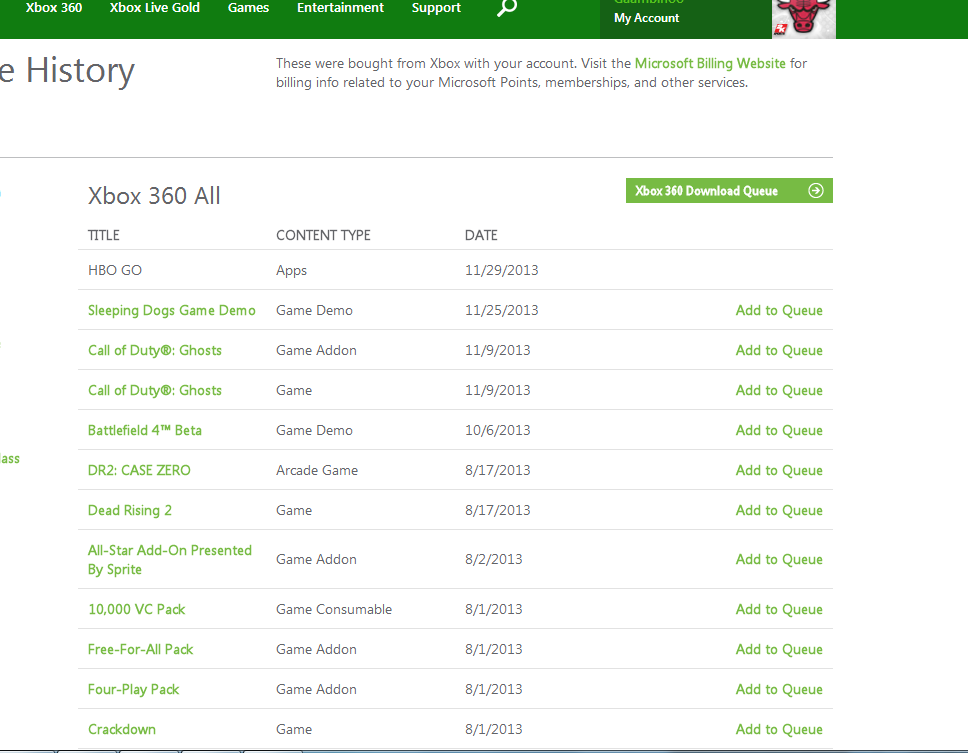The image size is (968, 753).
Task: Click the search magnifier icon
Action: [x=507, y=8]
